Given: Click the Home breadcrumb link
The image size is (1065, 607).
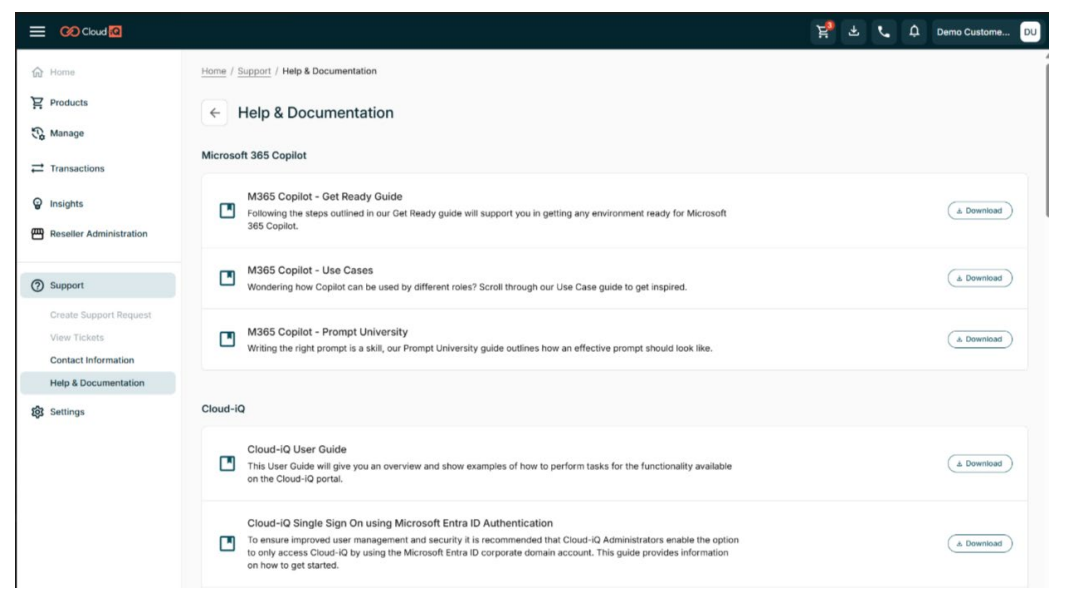Looking at the screenshot, I should tap(214, 71).
